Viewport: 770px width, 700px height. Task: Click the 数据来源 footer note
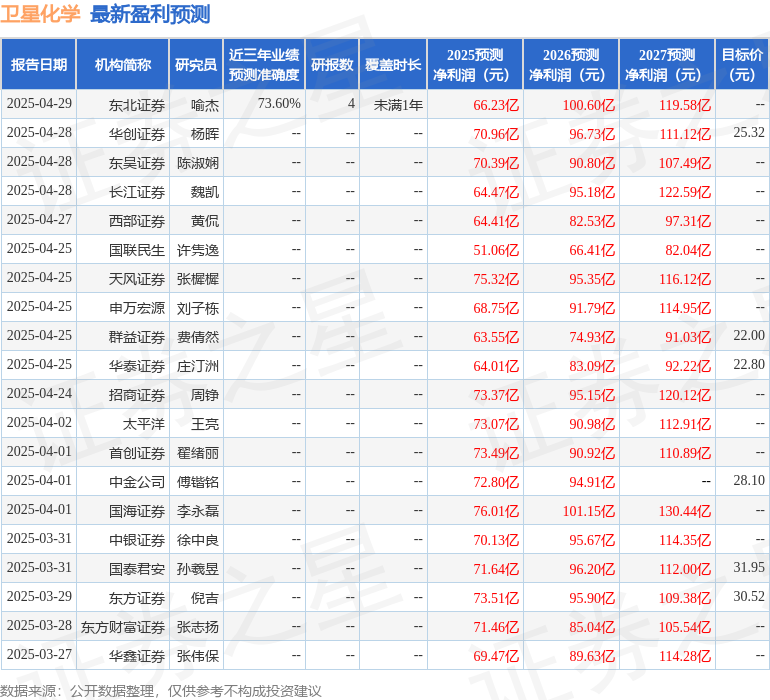(161, 691)
